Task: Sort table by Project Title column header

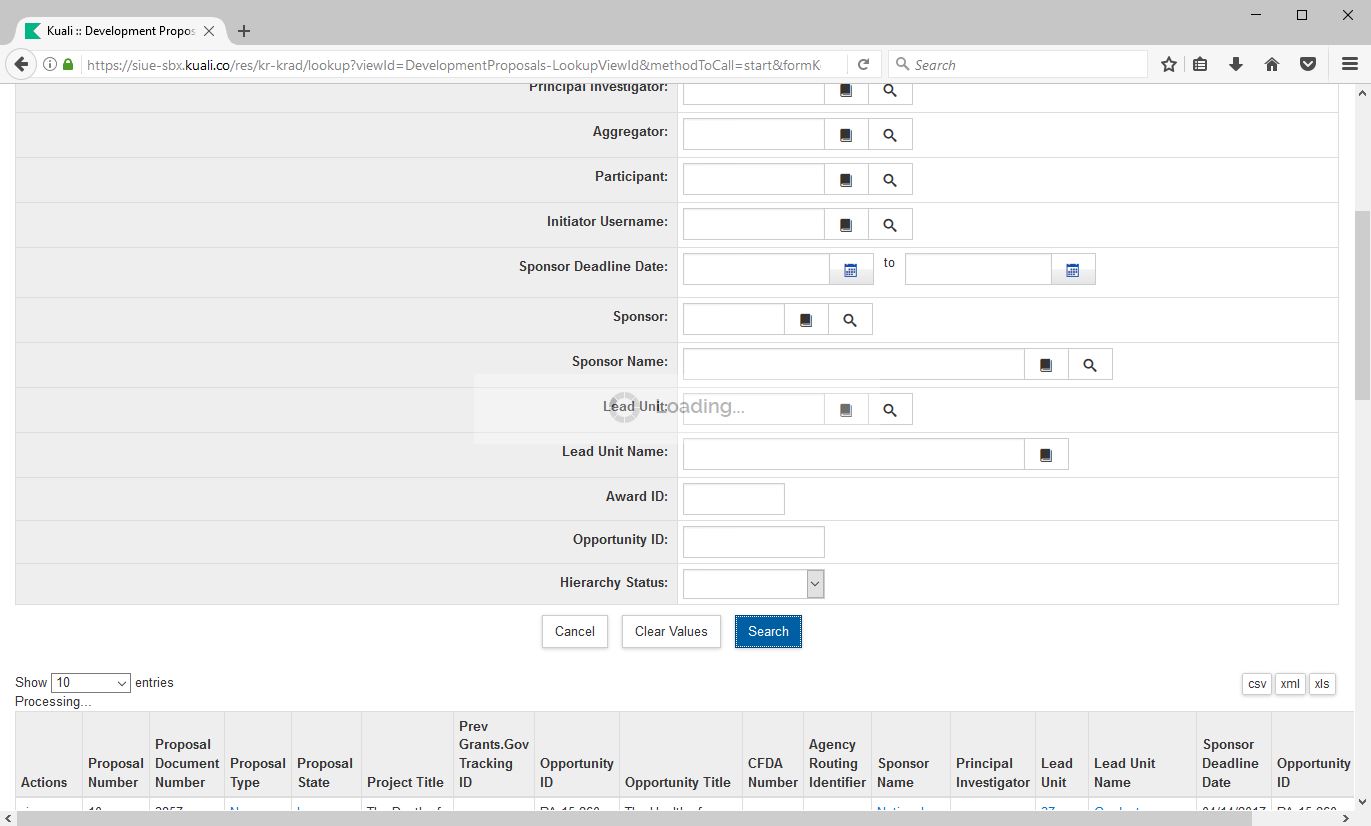Action: [x=405, y=782]
